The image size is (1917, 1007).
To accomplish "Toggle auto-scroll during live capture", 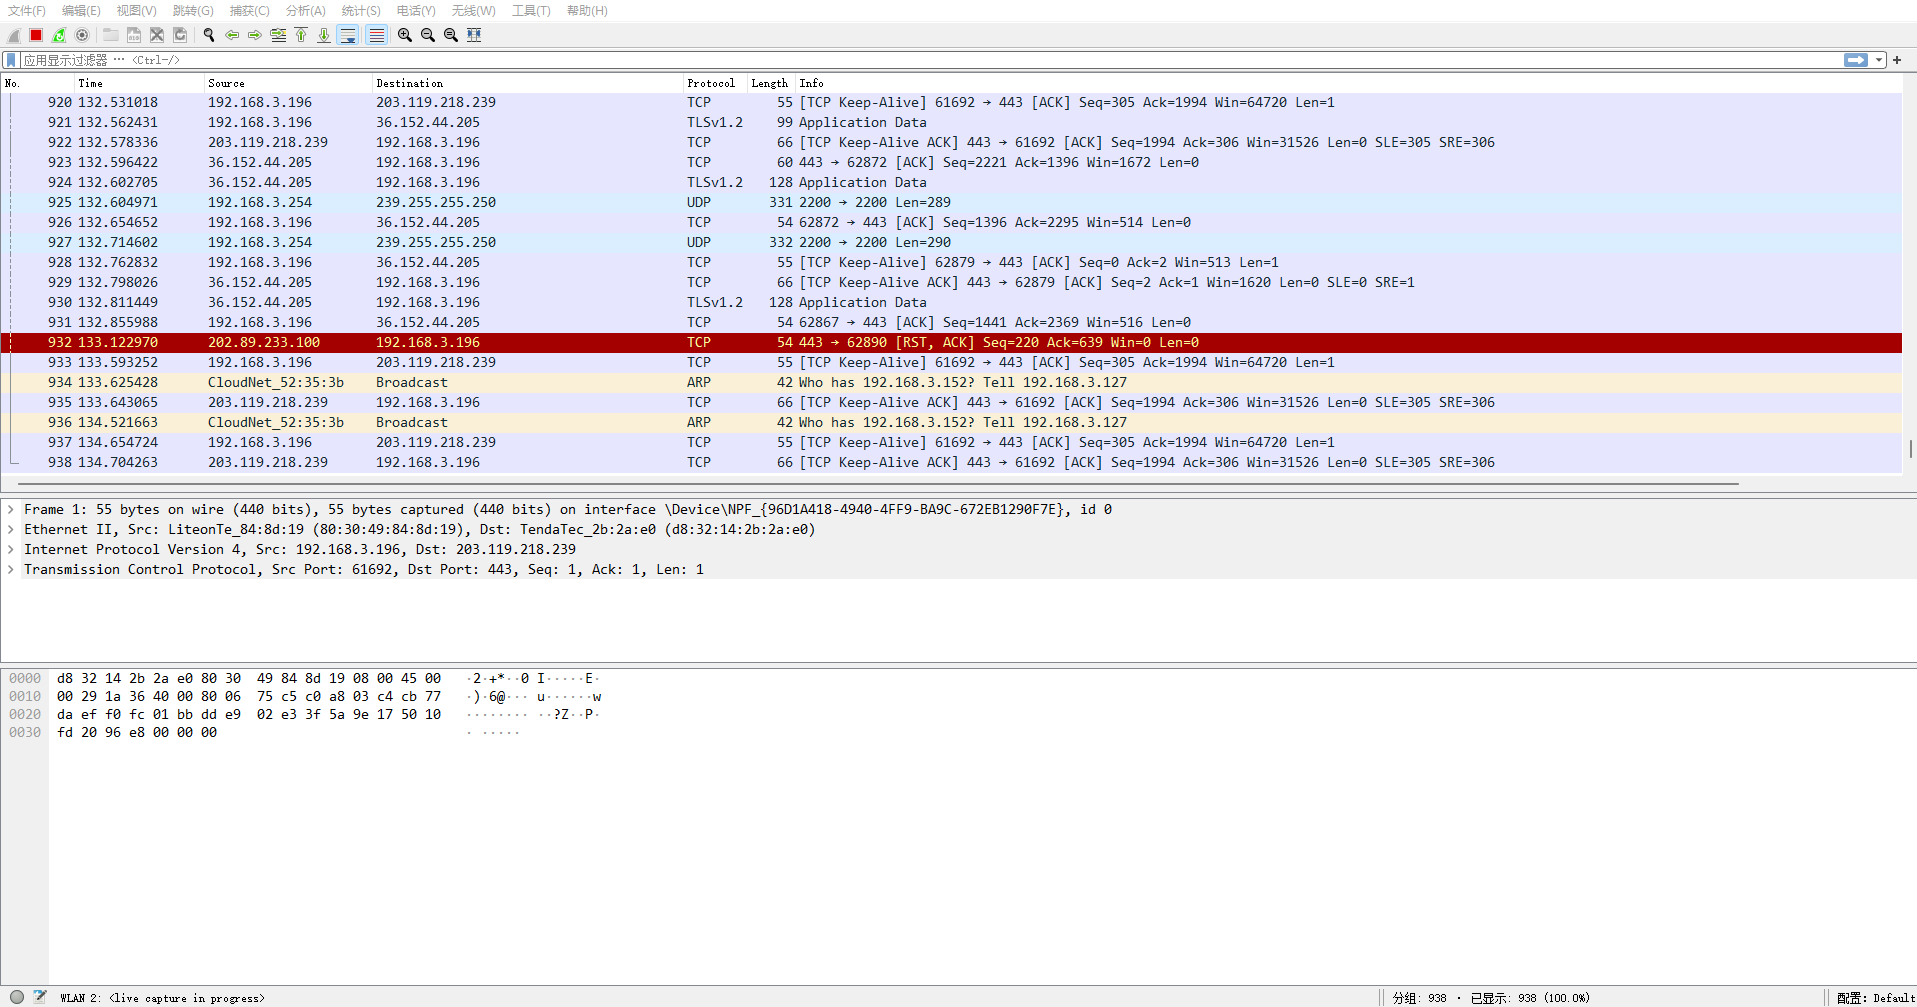I will [348, 34].
